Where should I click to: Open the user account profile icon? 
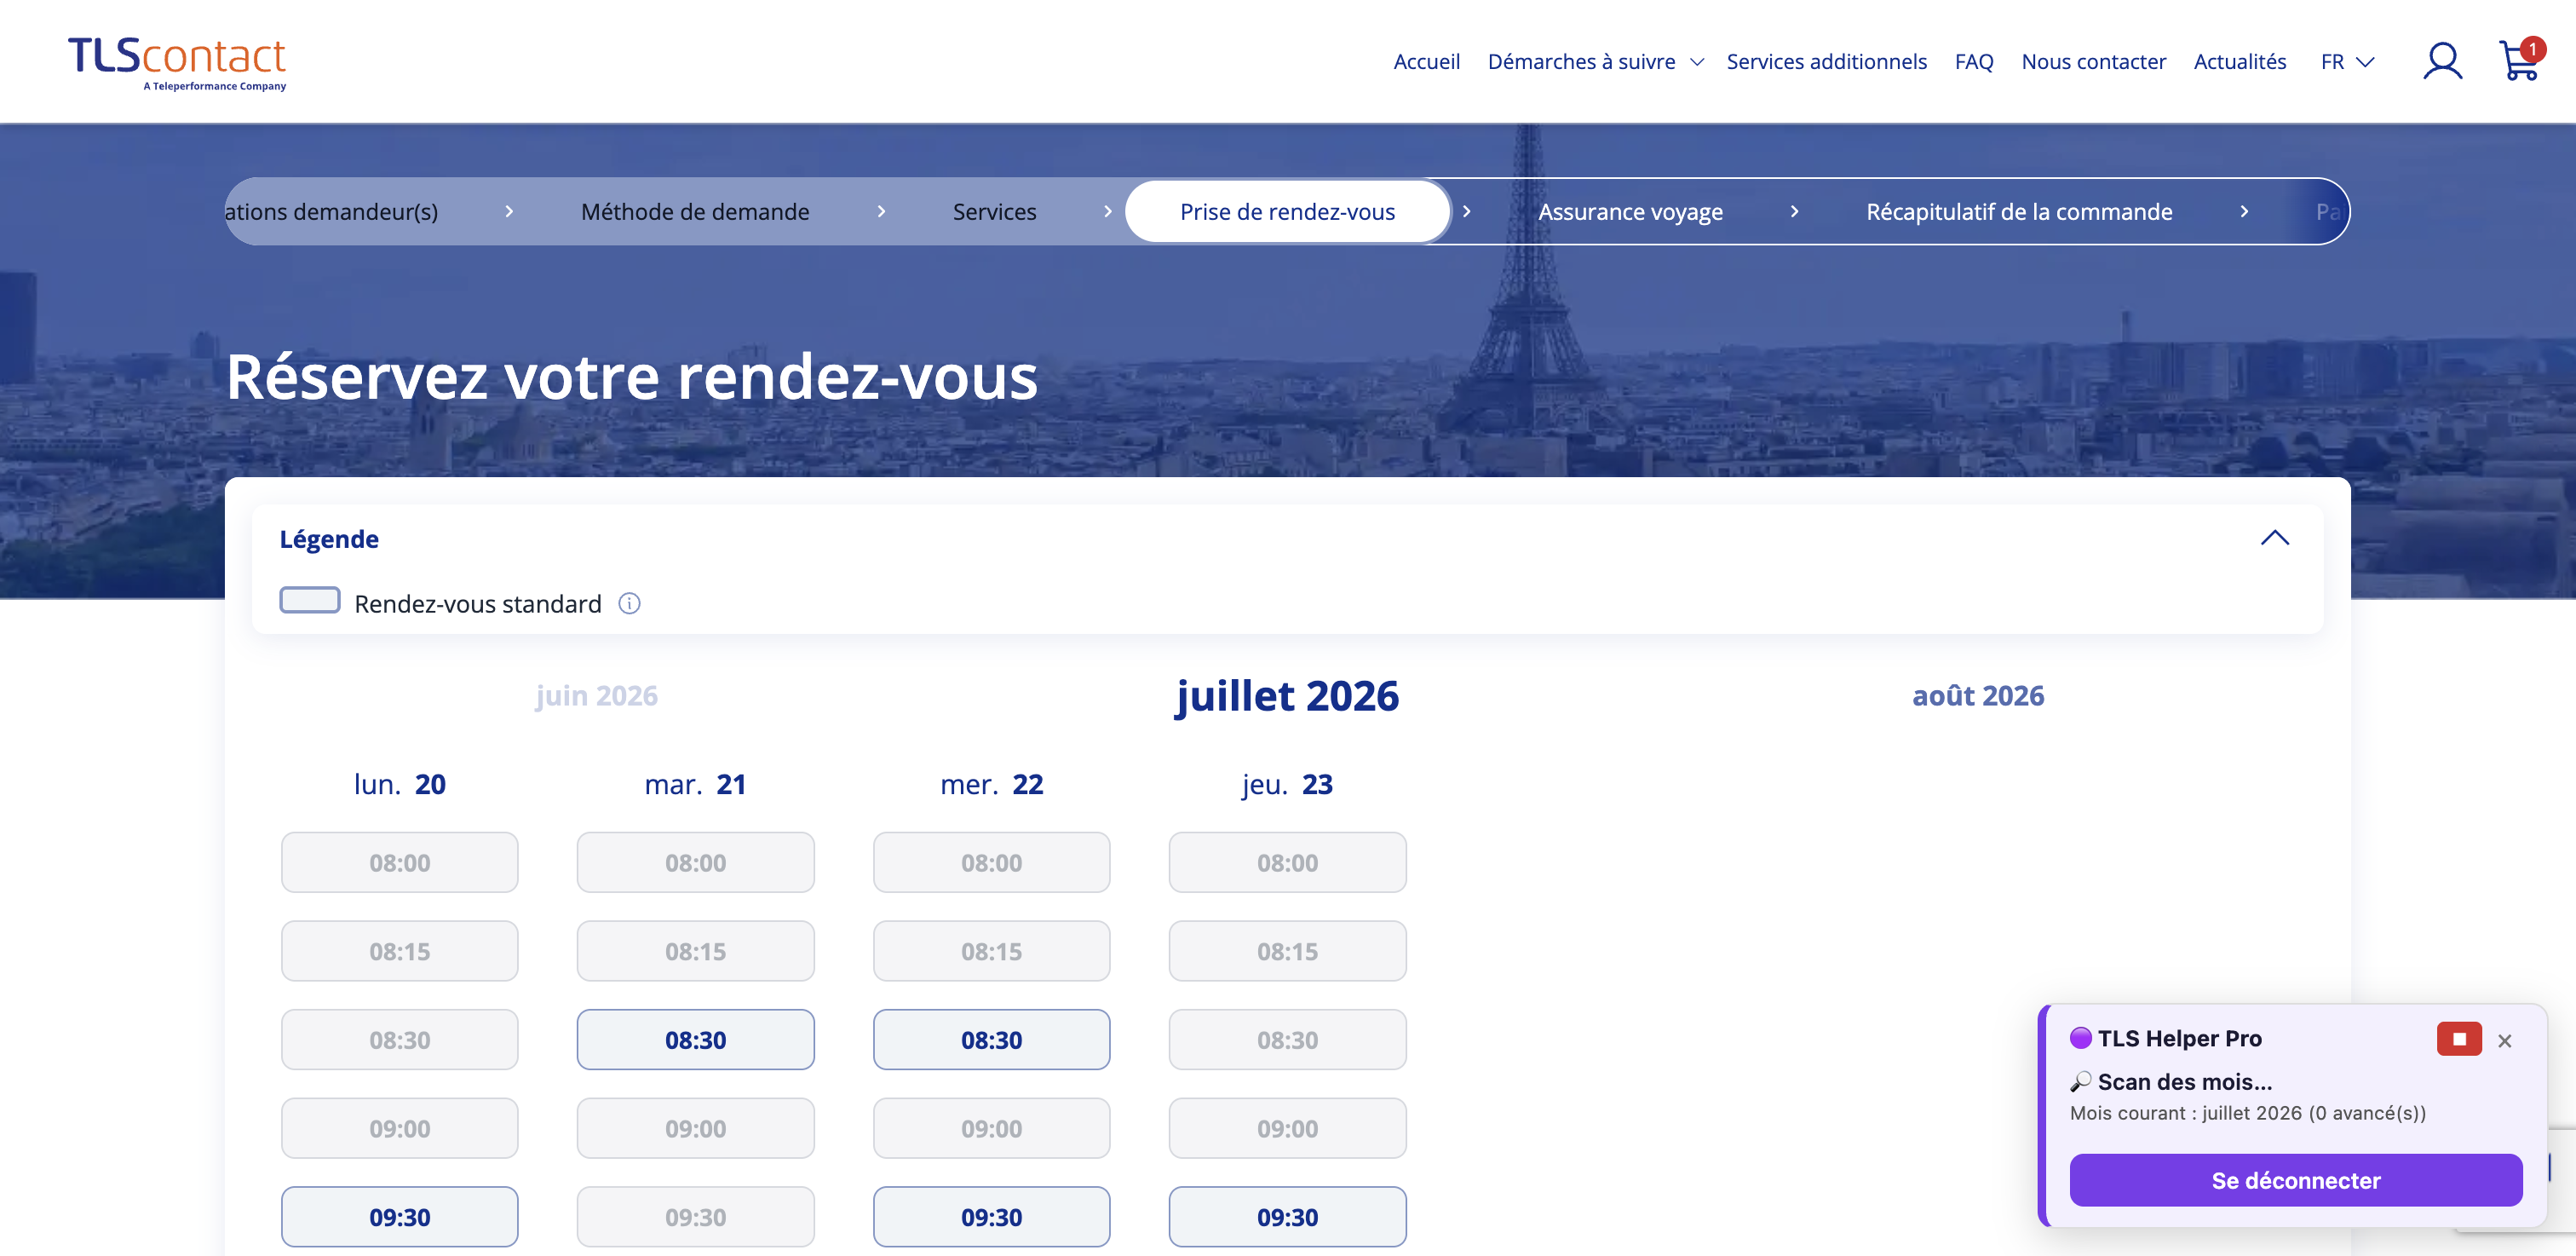pyautogui.click(x=2441, y=61)
